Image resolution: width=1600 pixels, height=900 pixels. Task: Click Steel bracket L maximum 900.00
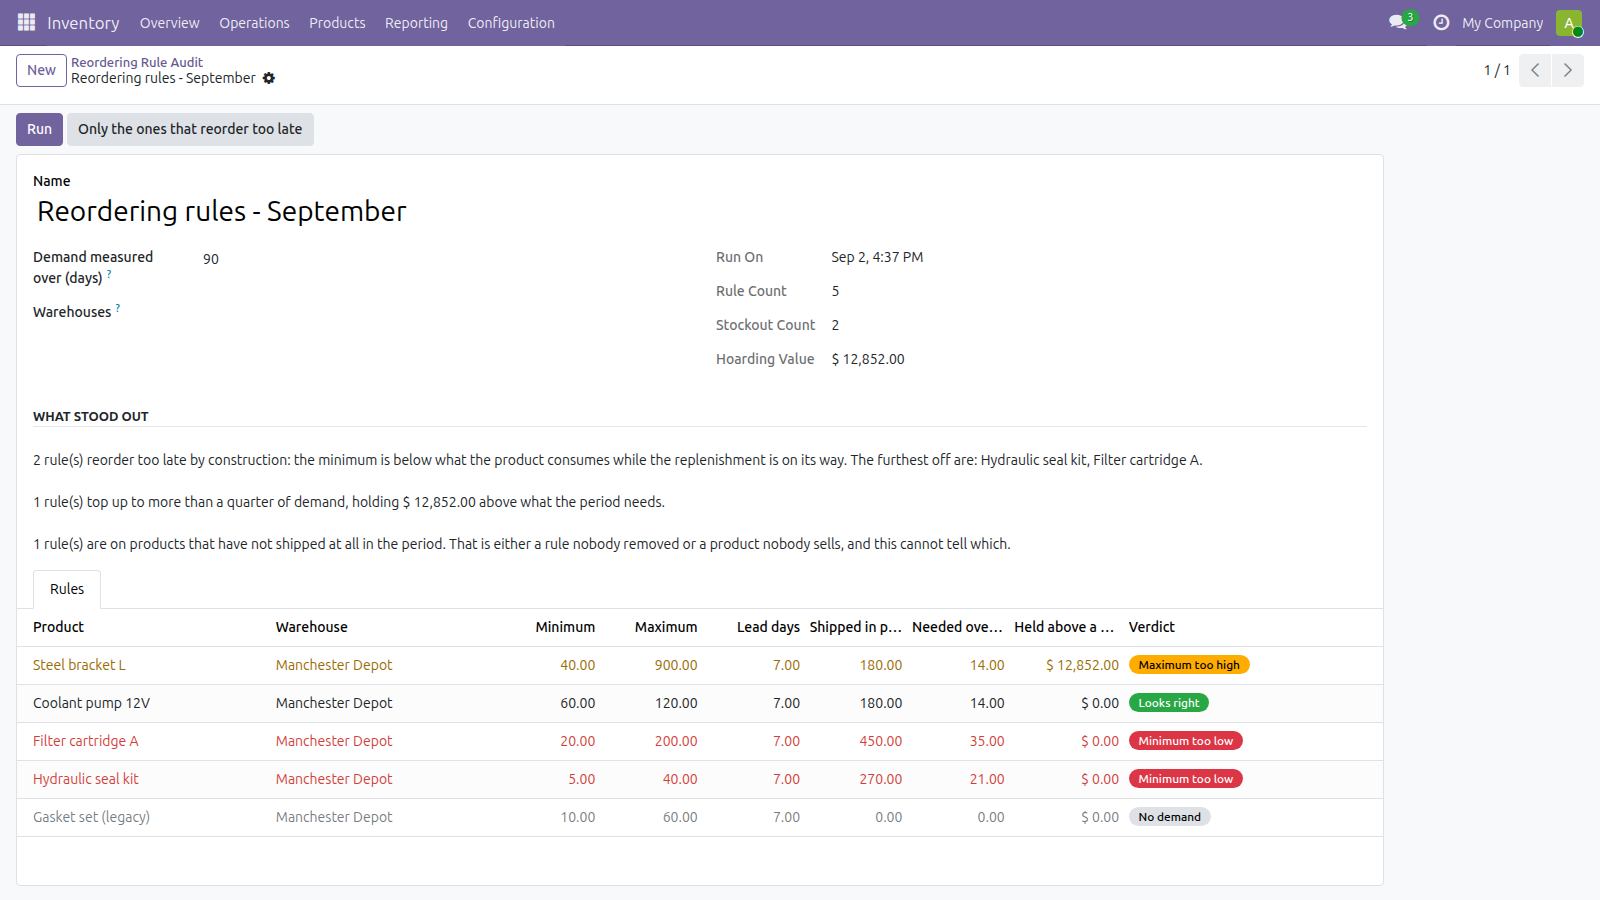[676, 665]
